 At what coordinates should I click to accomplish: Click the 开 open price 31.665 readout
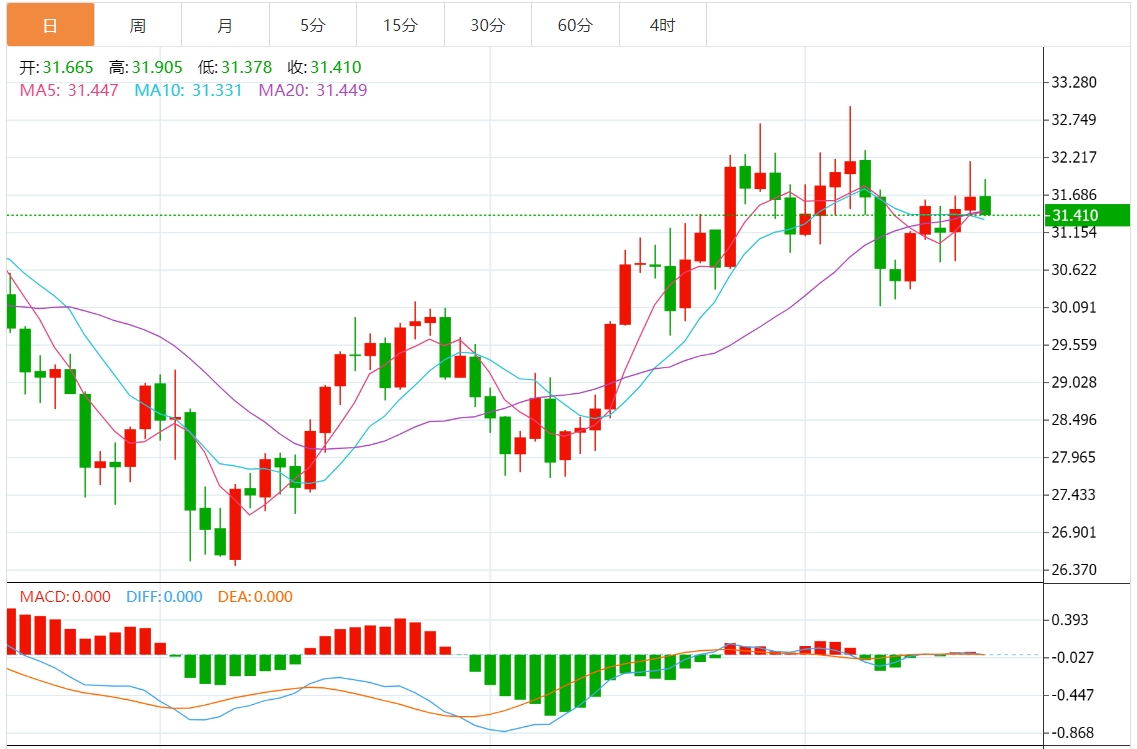[57, 67]
